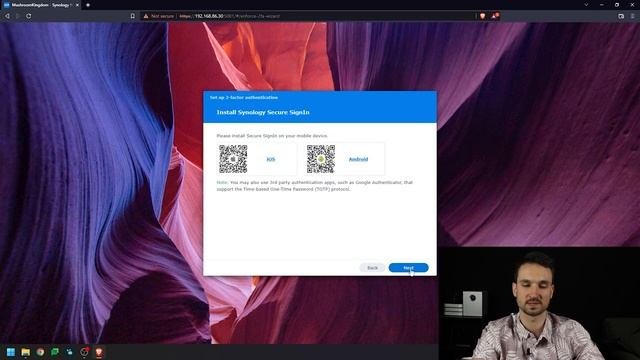Click the Next button in wizard
640x360 pixels.
(408, 268)
